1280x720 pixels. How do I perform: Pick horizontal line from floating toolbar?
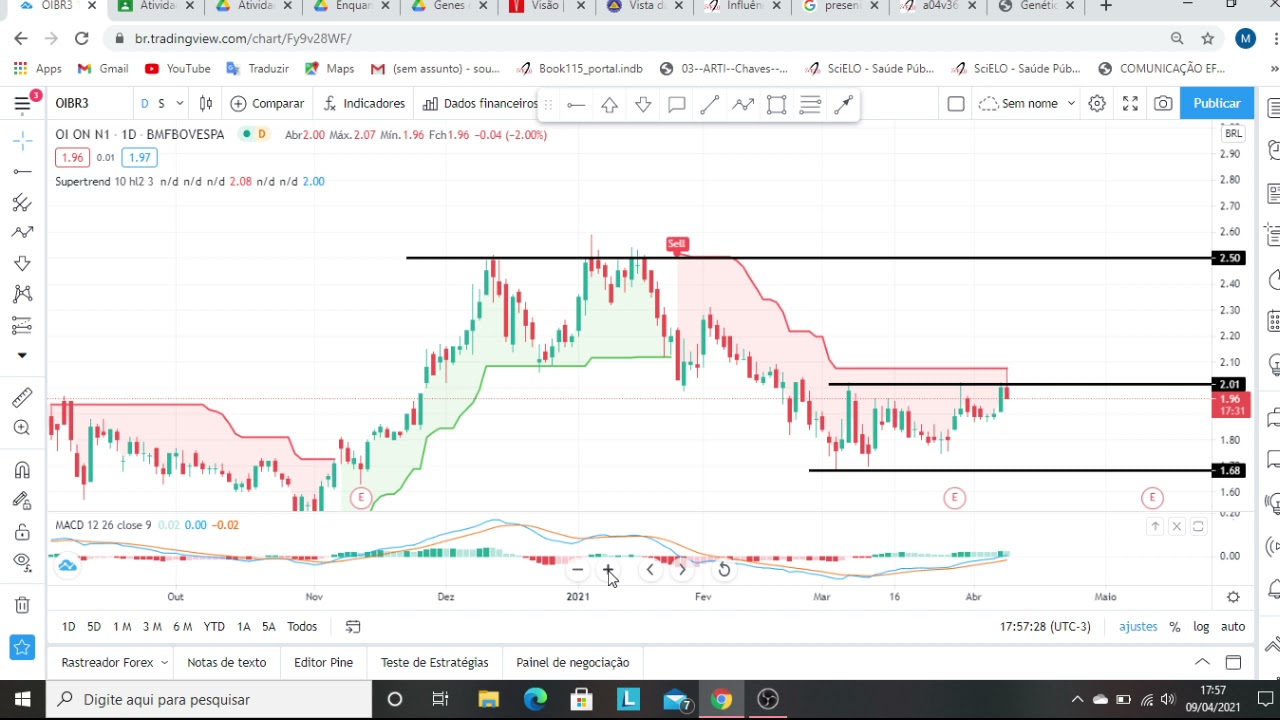pyautogui.click(x=576, y=104)
